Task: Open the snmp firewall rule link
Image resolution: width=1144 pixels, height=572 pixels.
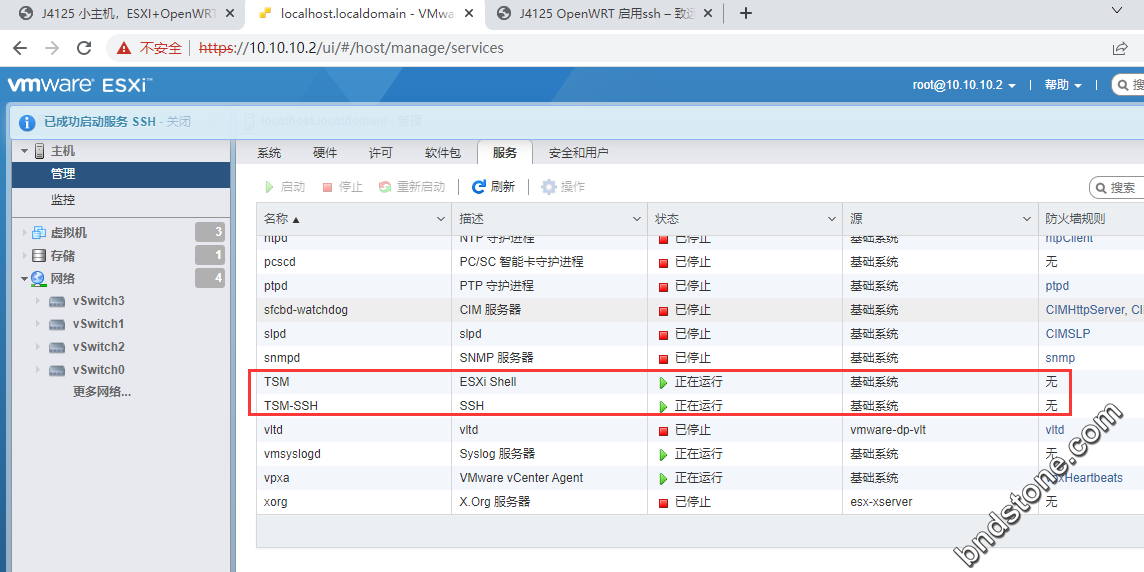Action: point(1060,358)
